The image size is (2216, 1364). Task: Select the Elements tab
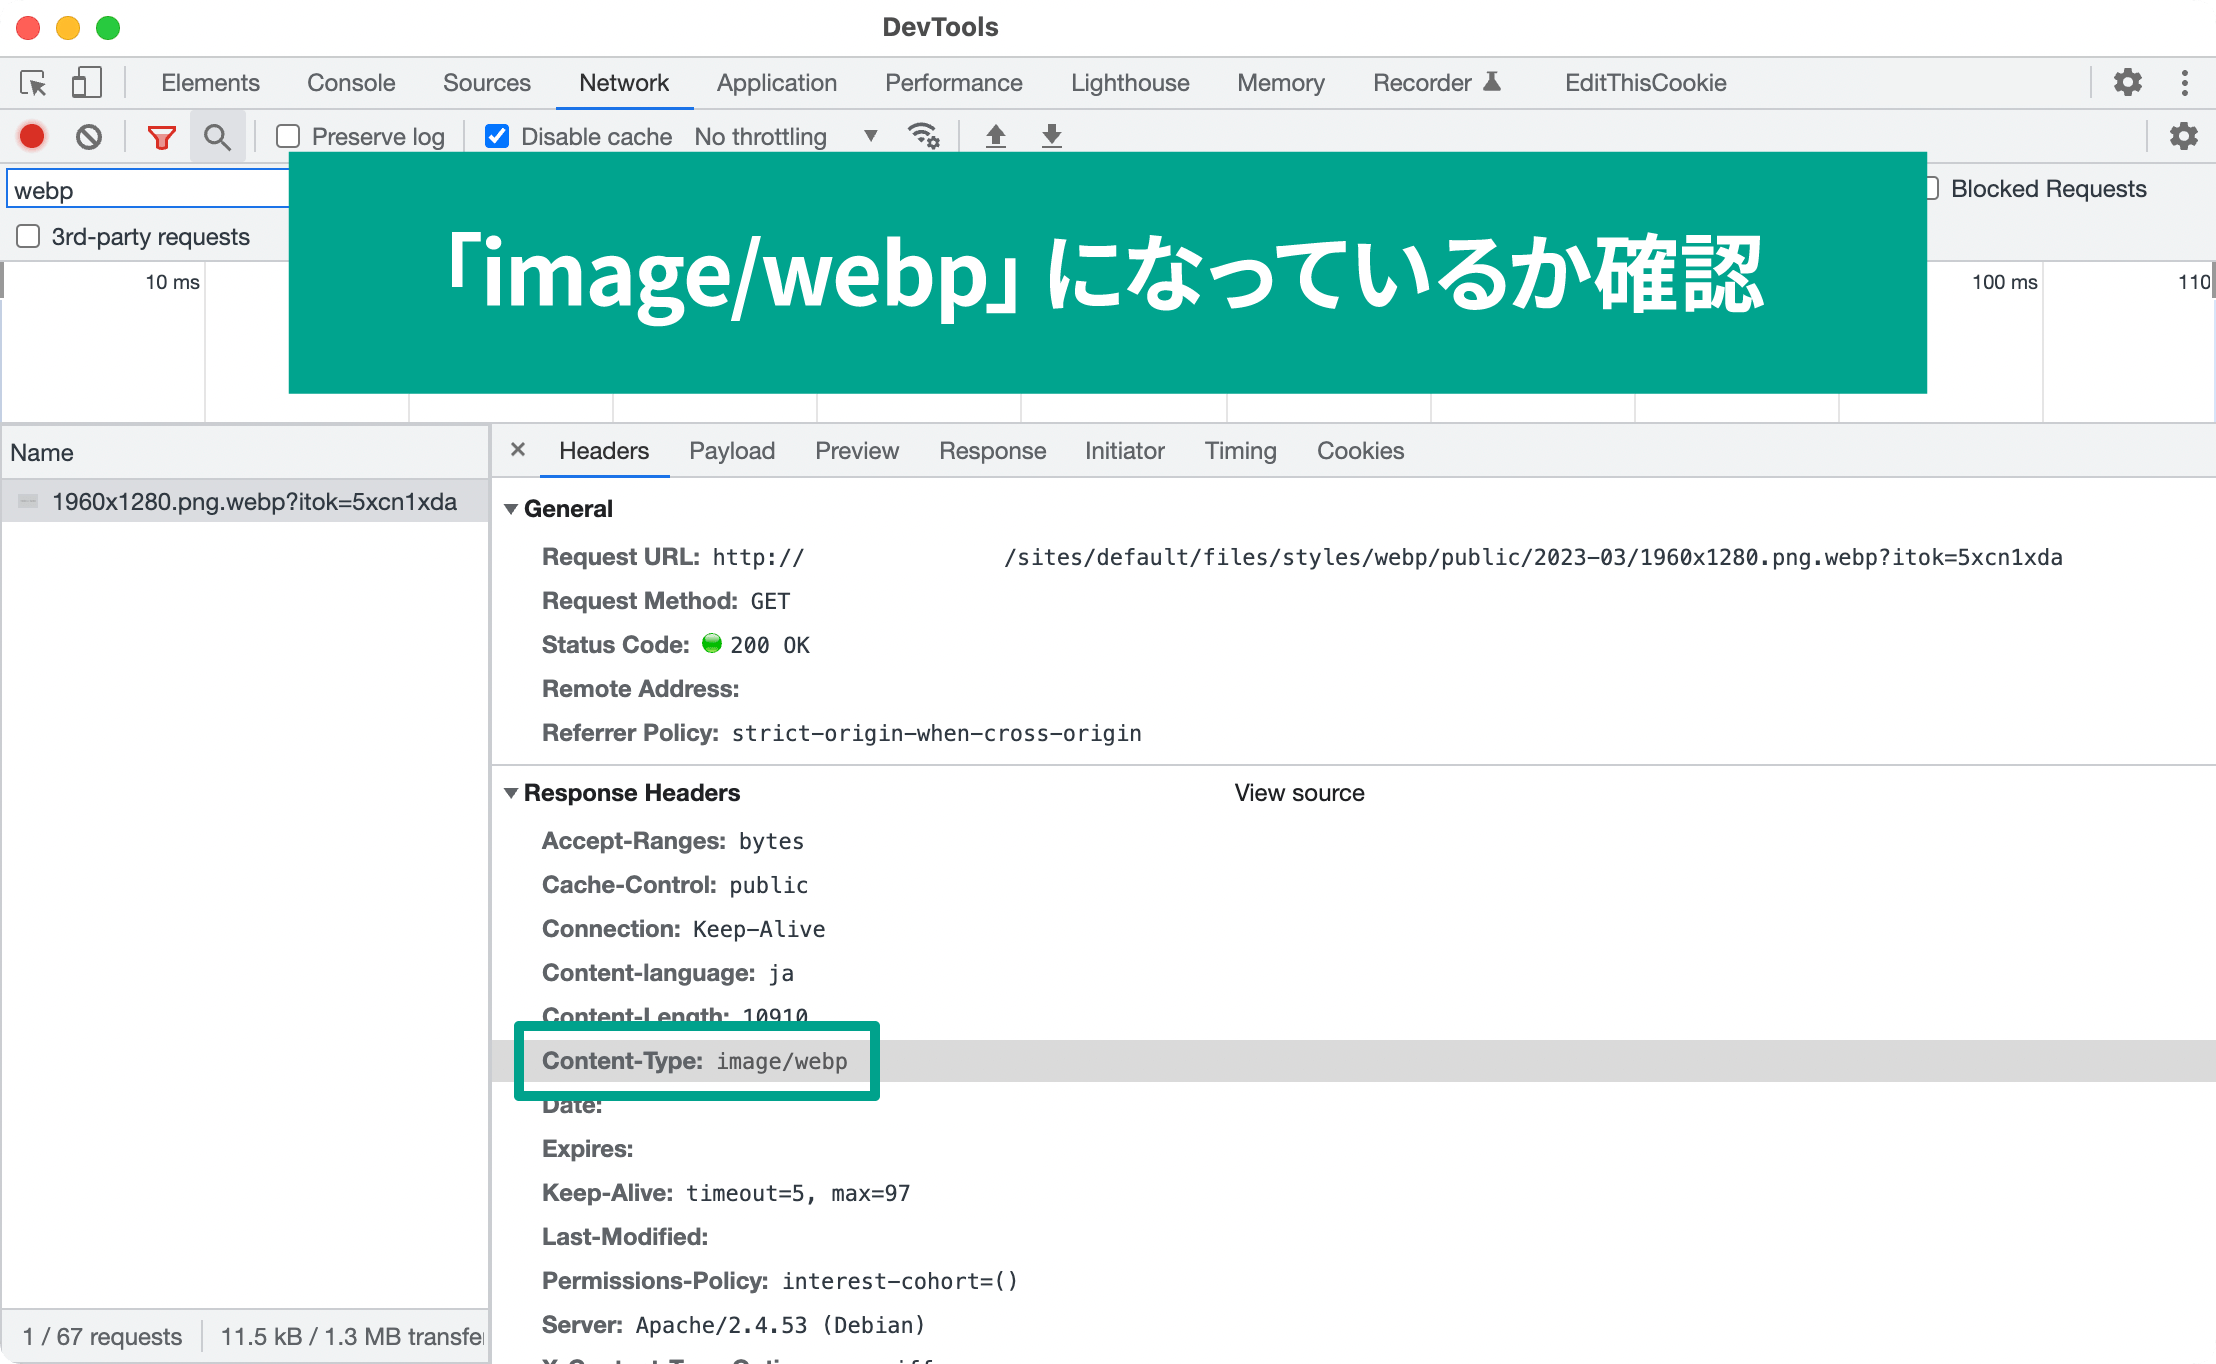[x=211, y=81]
